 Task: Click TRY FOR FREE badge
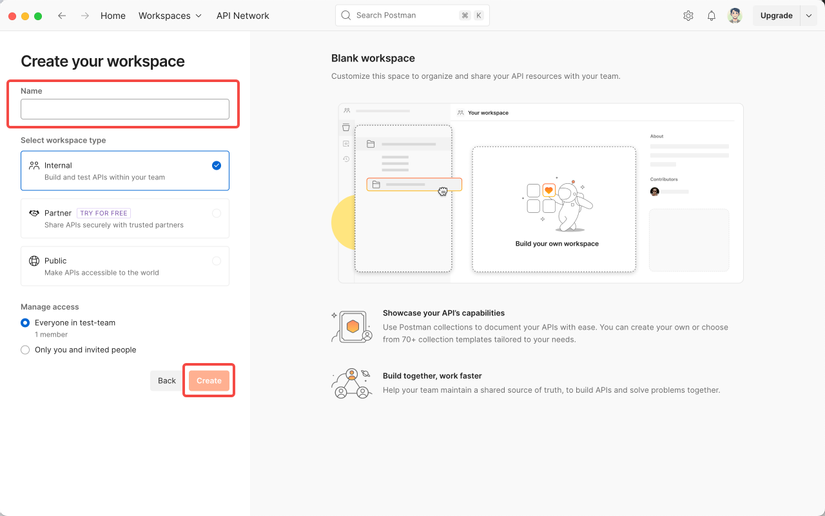[104, 213]
